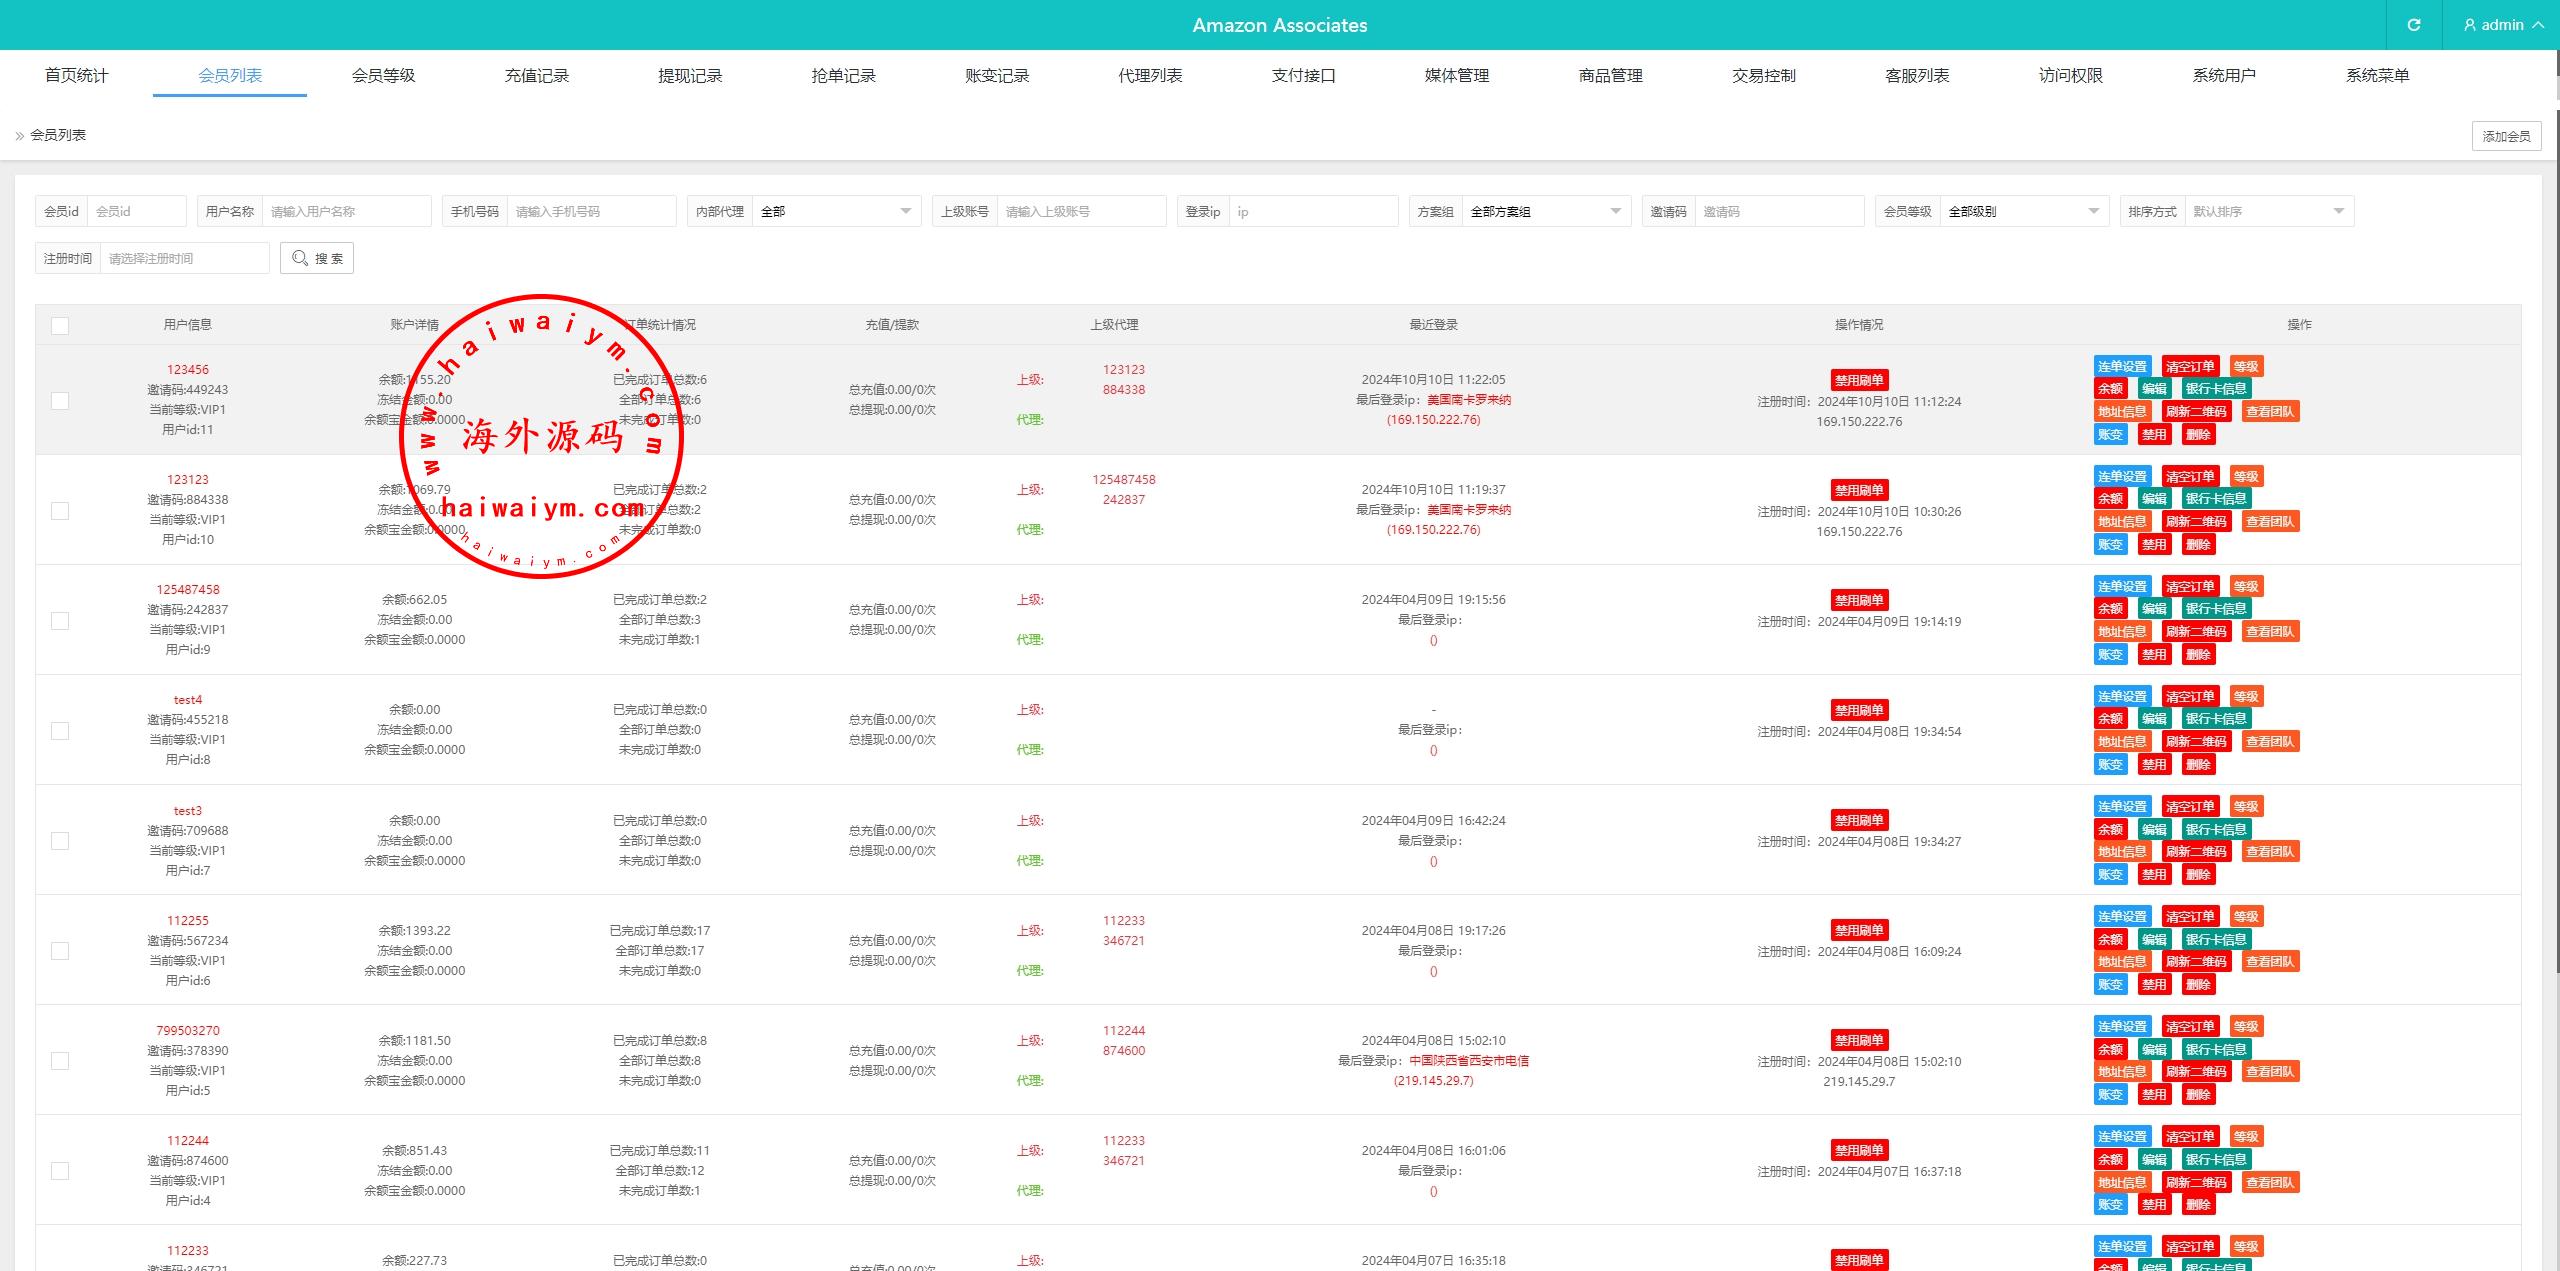Go to the 提现记录 tab
Viewport: 2560px width, 1271px height.
(x=690, y=75)
